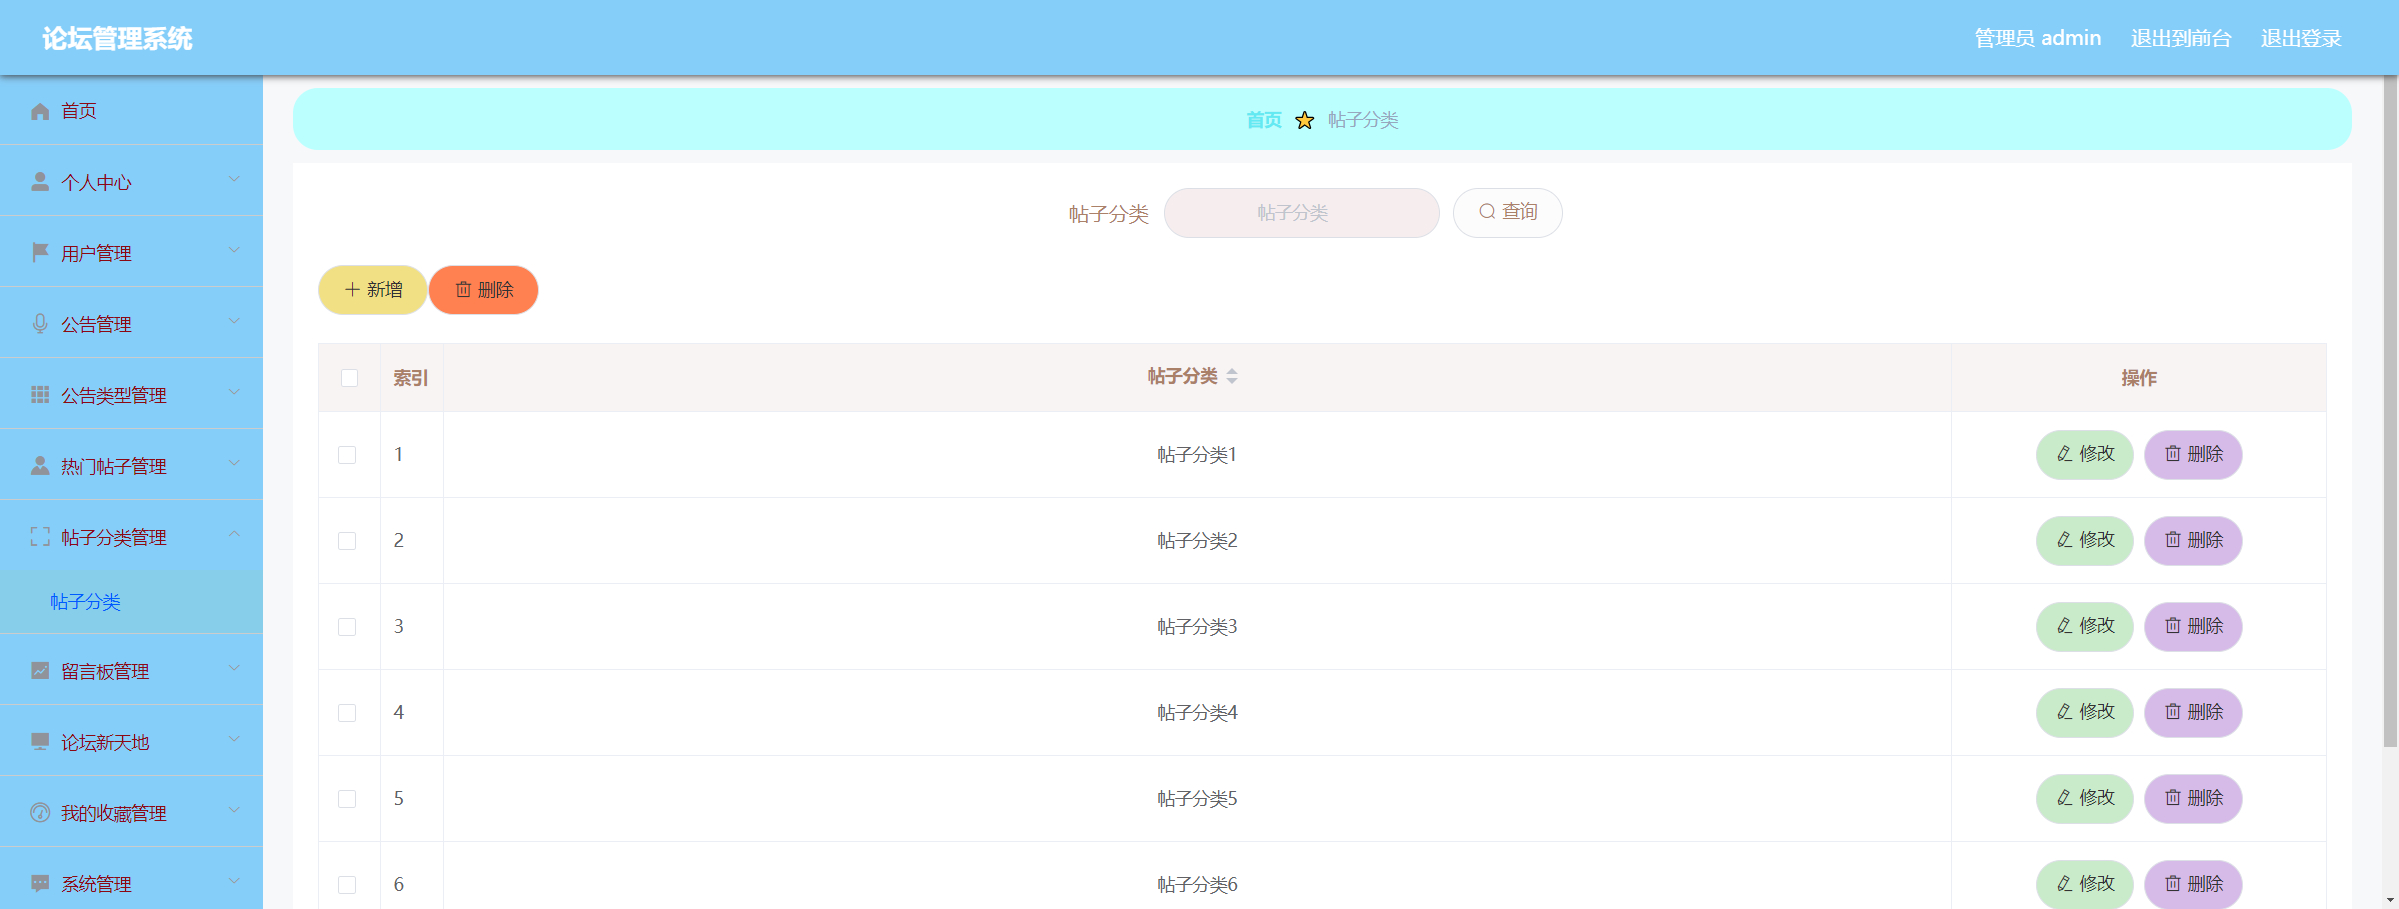Image resolution: width=2399 pixels, height=909 pixels.
Task: Expand the 我的收藏管理 menu chevron
Action: pos(234,811)
